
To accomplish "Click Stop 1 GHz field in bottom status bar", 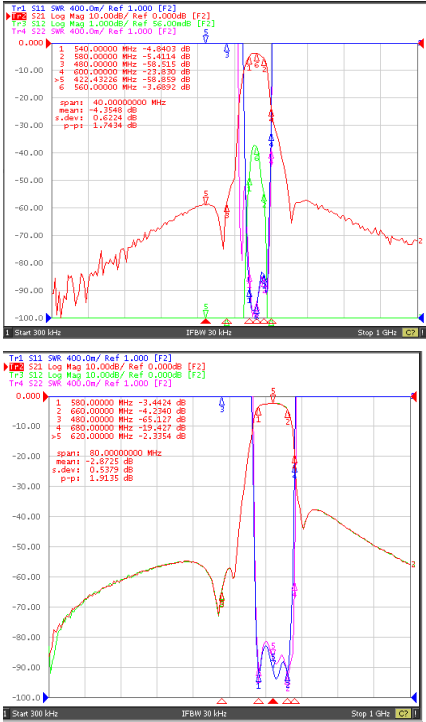I will pos(372,713).
